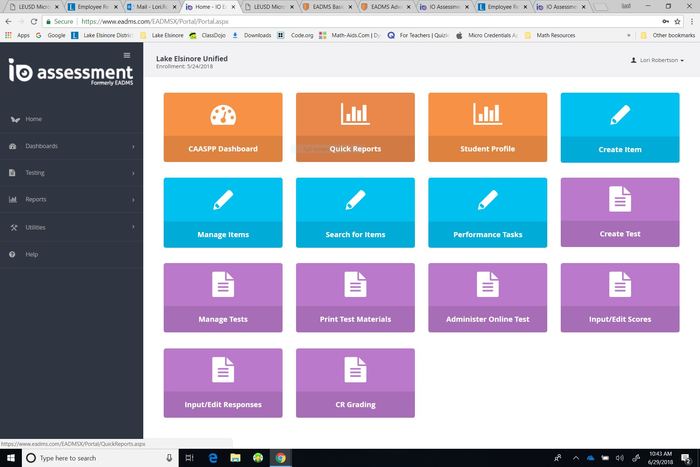Image resolution: width=700 pixels, height=467 pixels.
Task: Switch to the Mail browser tab
Action: (x=150, y=6)
